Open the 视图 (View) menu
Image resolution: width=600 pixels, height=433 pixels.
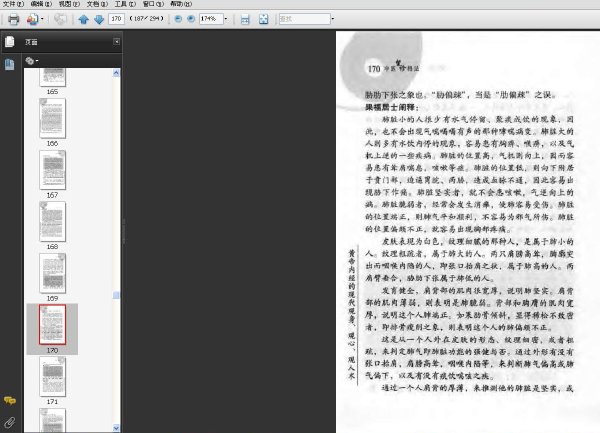pyautogui.click(x=69, y=4)
